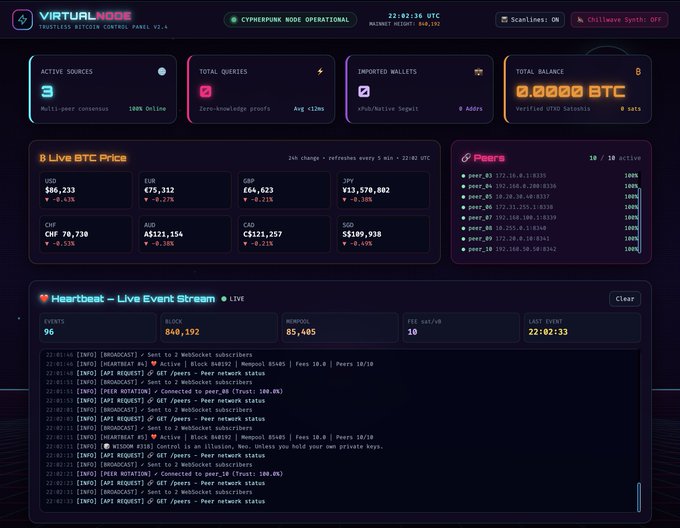Click the CHF 70,730 price
The height and width of the screenshot is (528, 680).
pos(66,234)
